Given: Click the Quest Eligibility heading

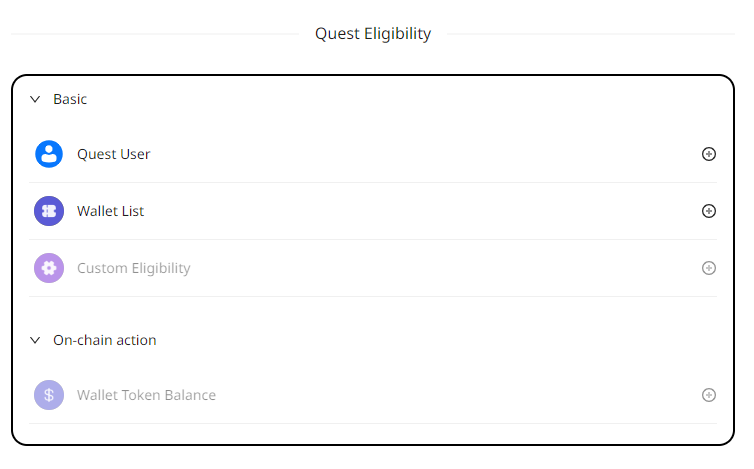Looking at the screenshot, I should 373,34.
